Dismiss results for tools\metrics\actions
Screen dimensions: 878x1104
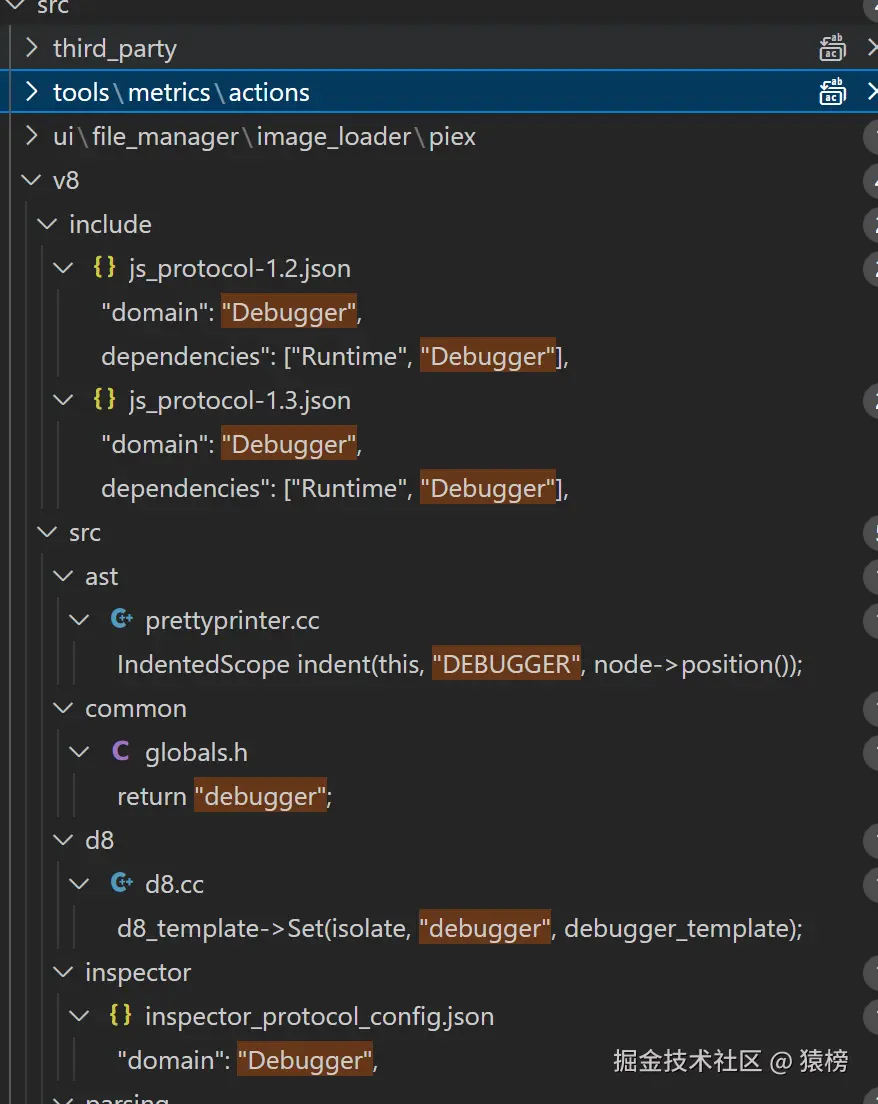point(872,91)
